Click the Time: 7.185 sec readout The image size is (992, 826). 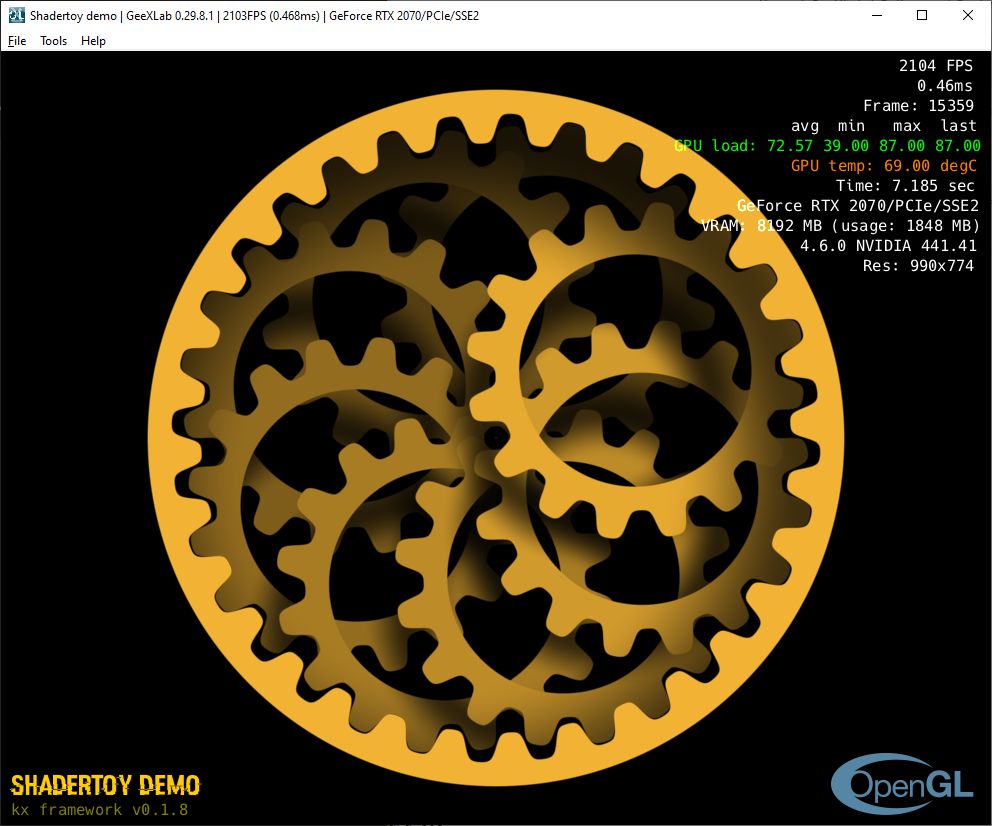[905, 186]
